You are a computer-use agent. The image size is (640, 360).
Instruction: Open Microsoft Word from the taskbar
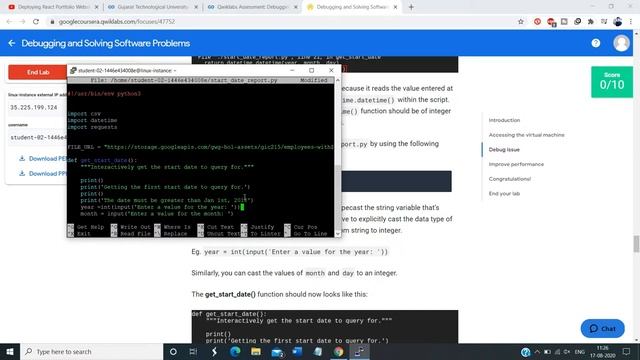tap(297, 351)
